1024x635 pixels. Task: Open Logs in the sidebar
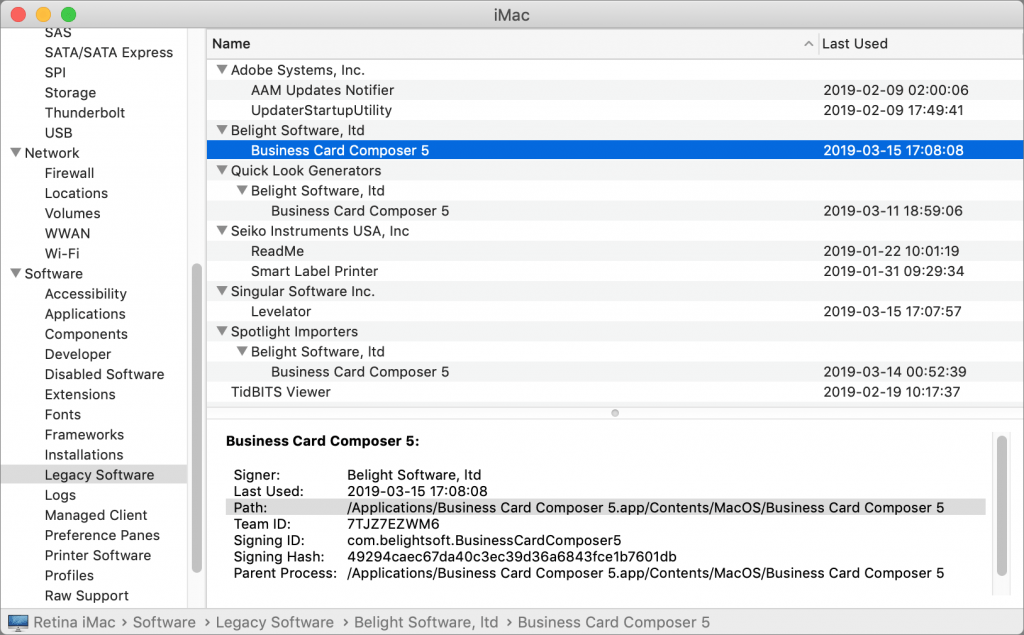click(60, 495)
